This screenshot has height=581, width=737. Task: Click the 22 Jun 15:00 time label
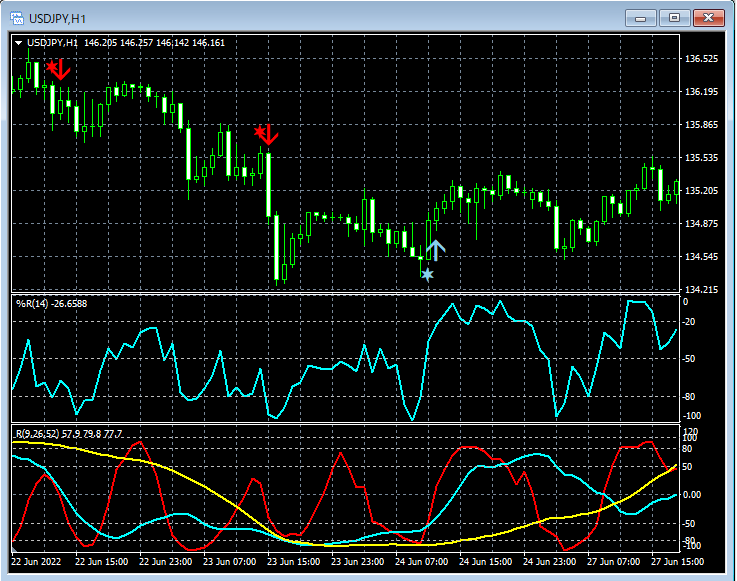click(x=102, y=562)
